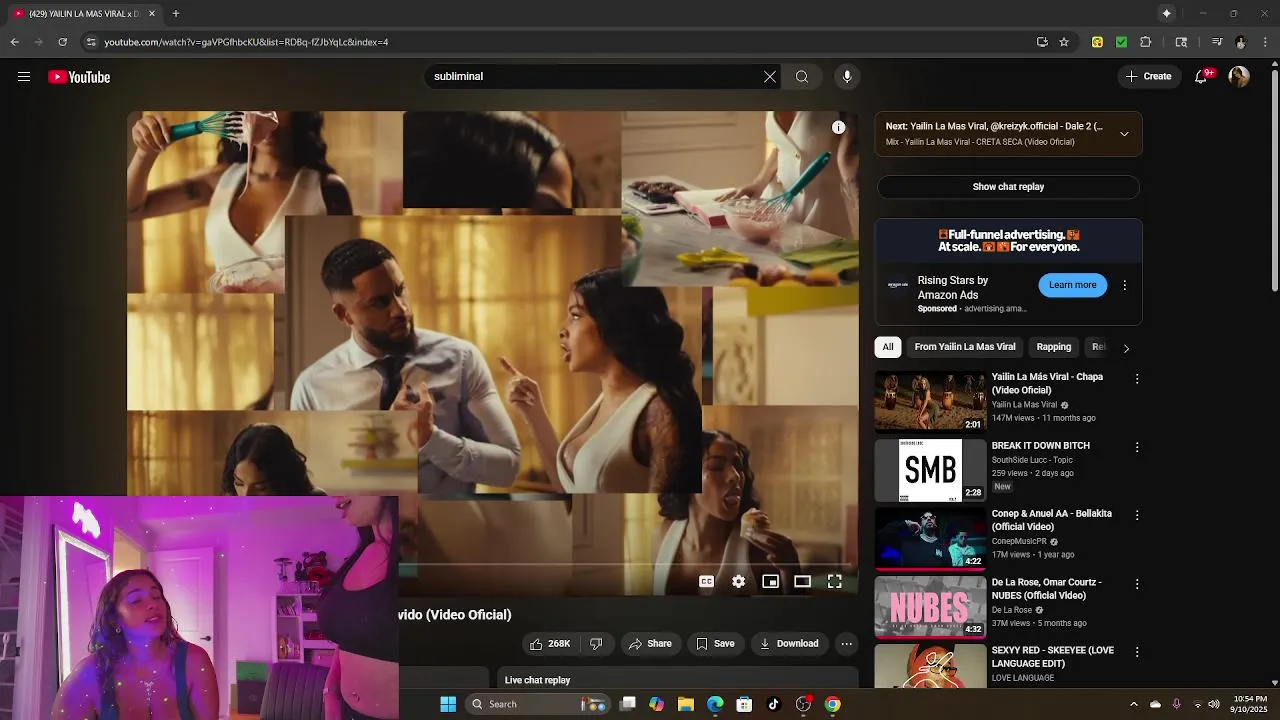Clear the search text with X

click(770, 77)
